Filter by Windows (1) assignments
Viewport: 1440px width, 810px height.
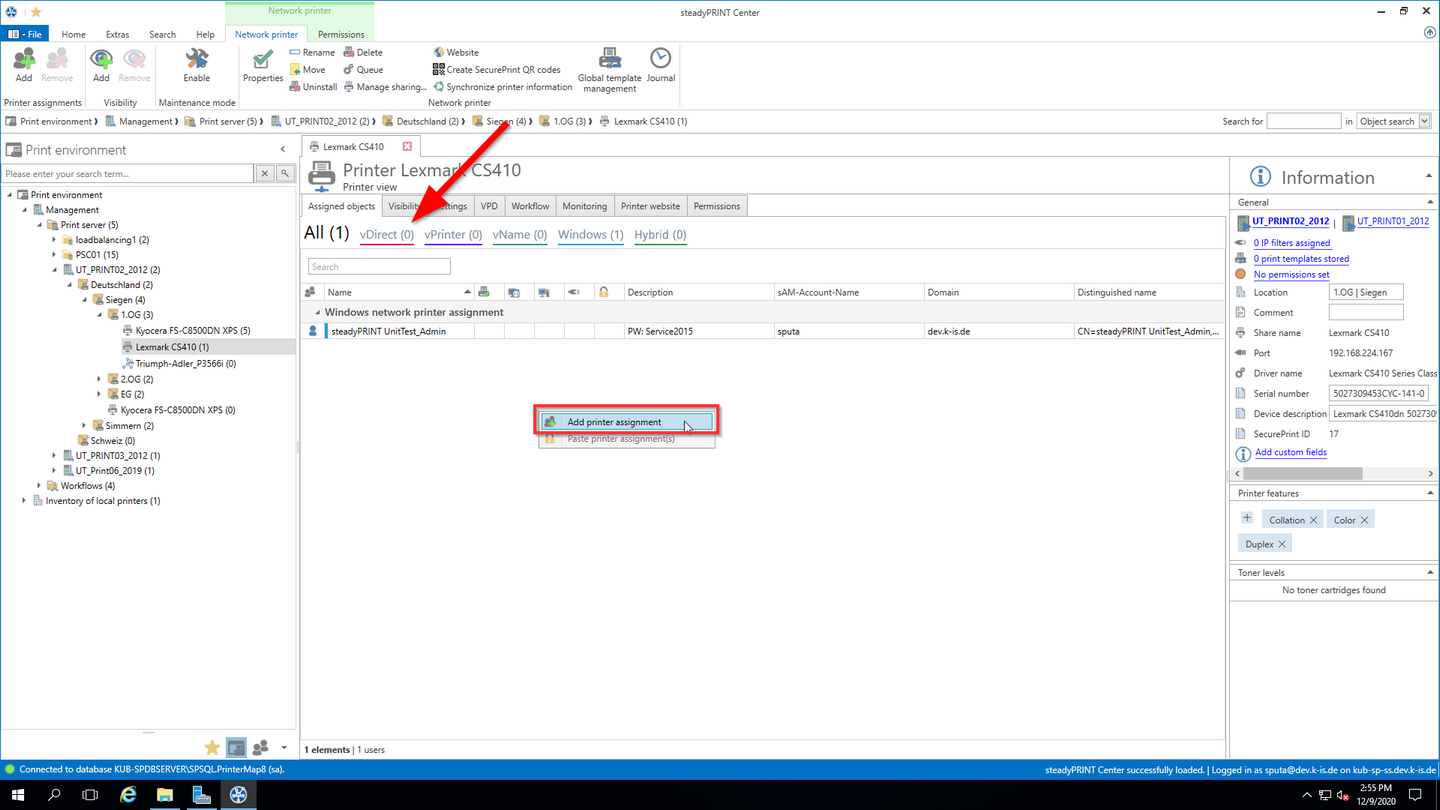coord(590,235)
